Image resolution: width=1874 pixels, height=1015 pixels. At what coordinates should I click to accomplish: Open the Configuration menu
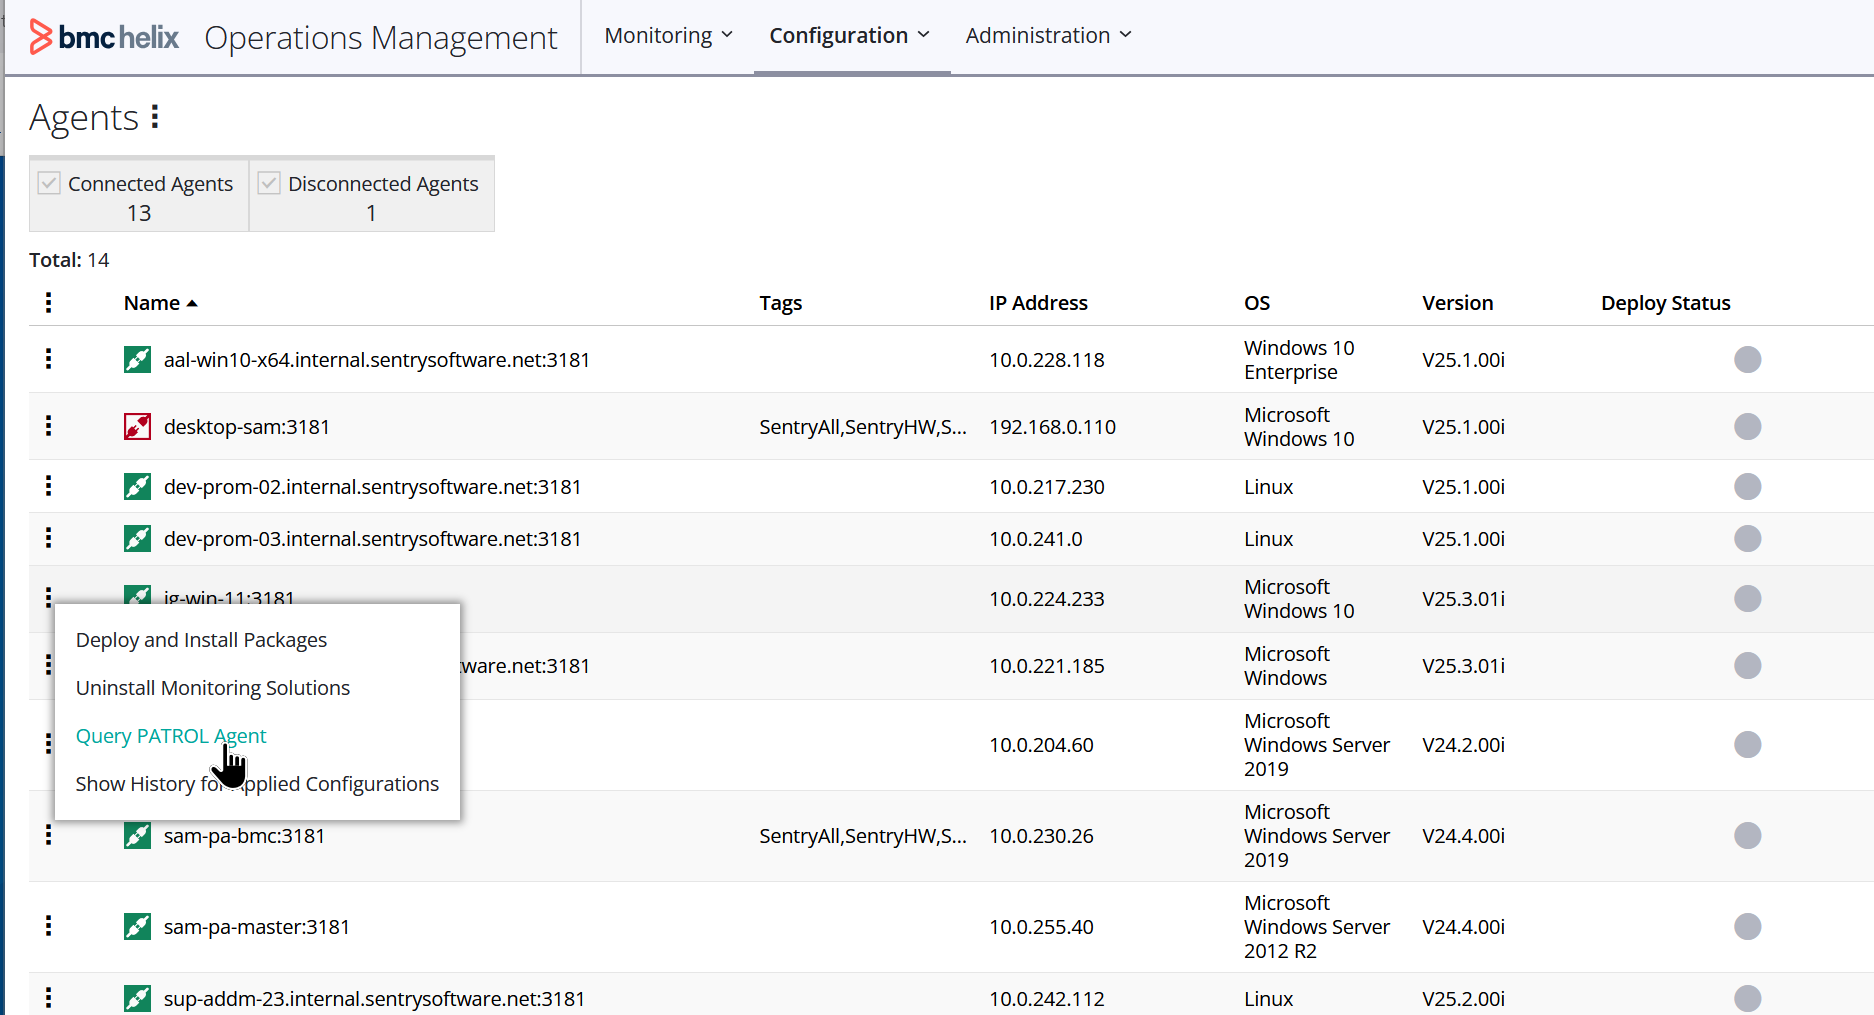(848, 35)
